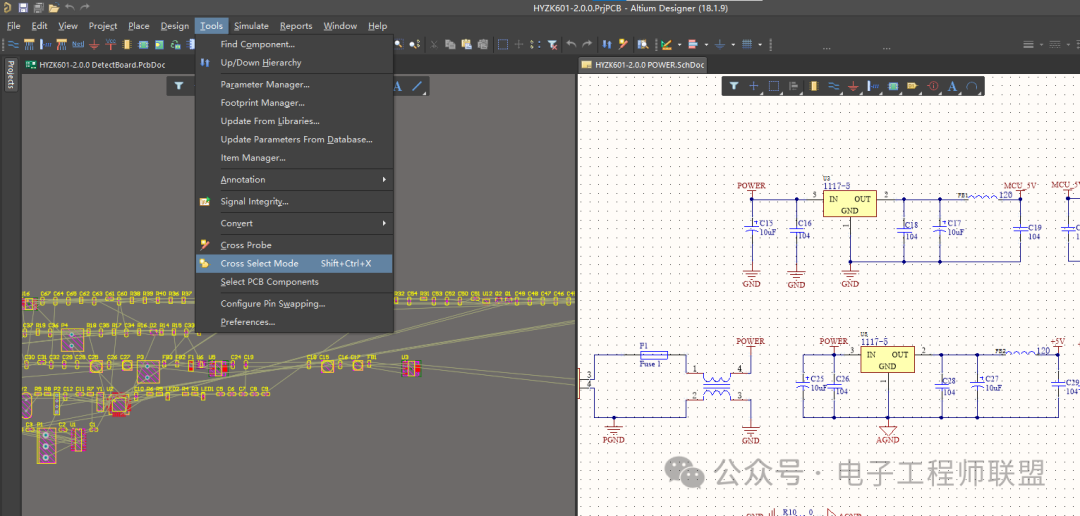
Task: Expand the Convert submenu
Action: (x=294, y=223)
